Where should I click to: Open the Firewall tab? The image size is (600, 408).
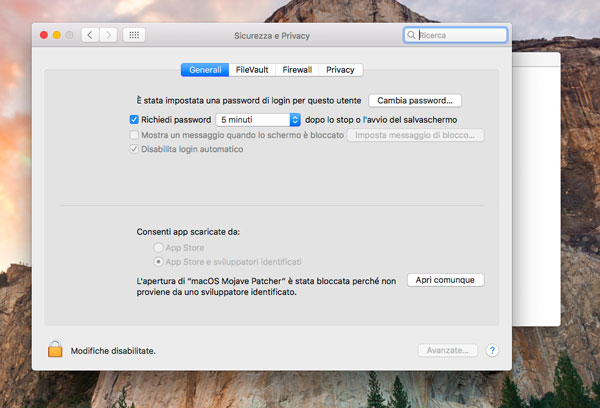297,70
